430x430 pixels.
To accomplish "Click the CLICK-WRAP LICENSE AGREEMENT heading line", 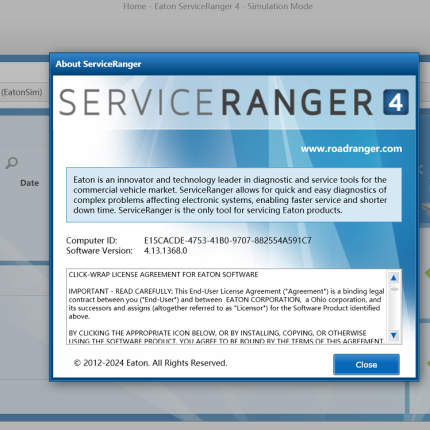I will pos(163,275).
